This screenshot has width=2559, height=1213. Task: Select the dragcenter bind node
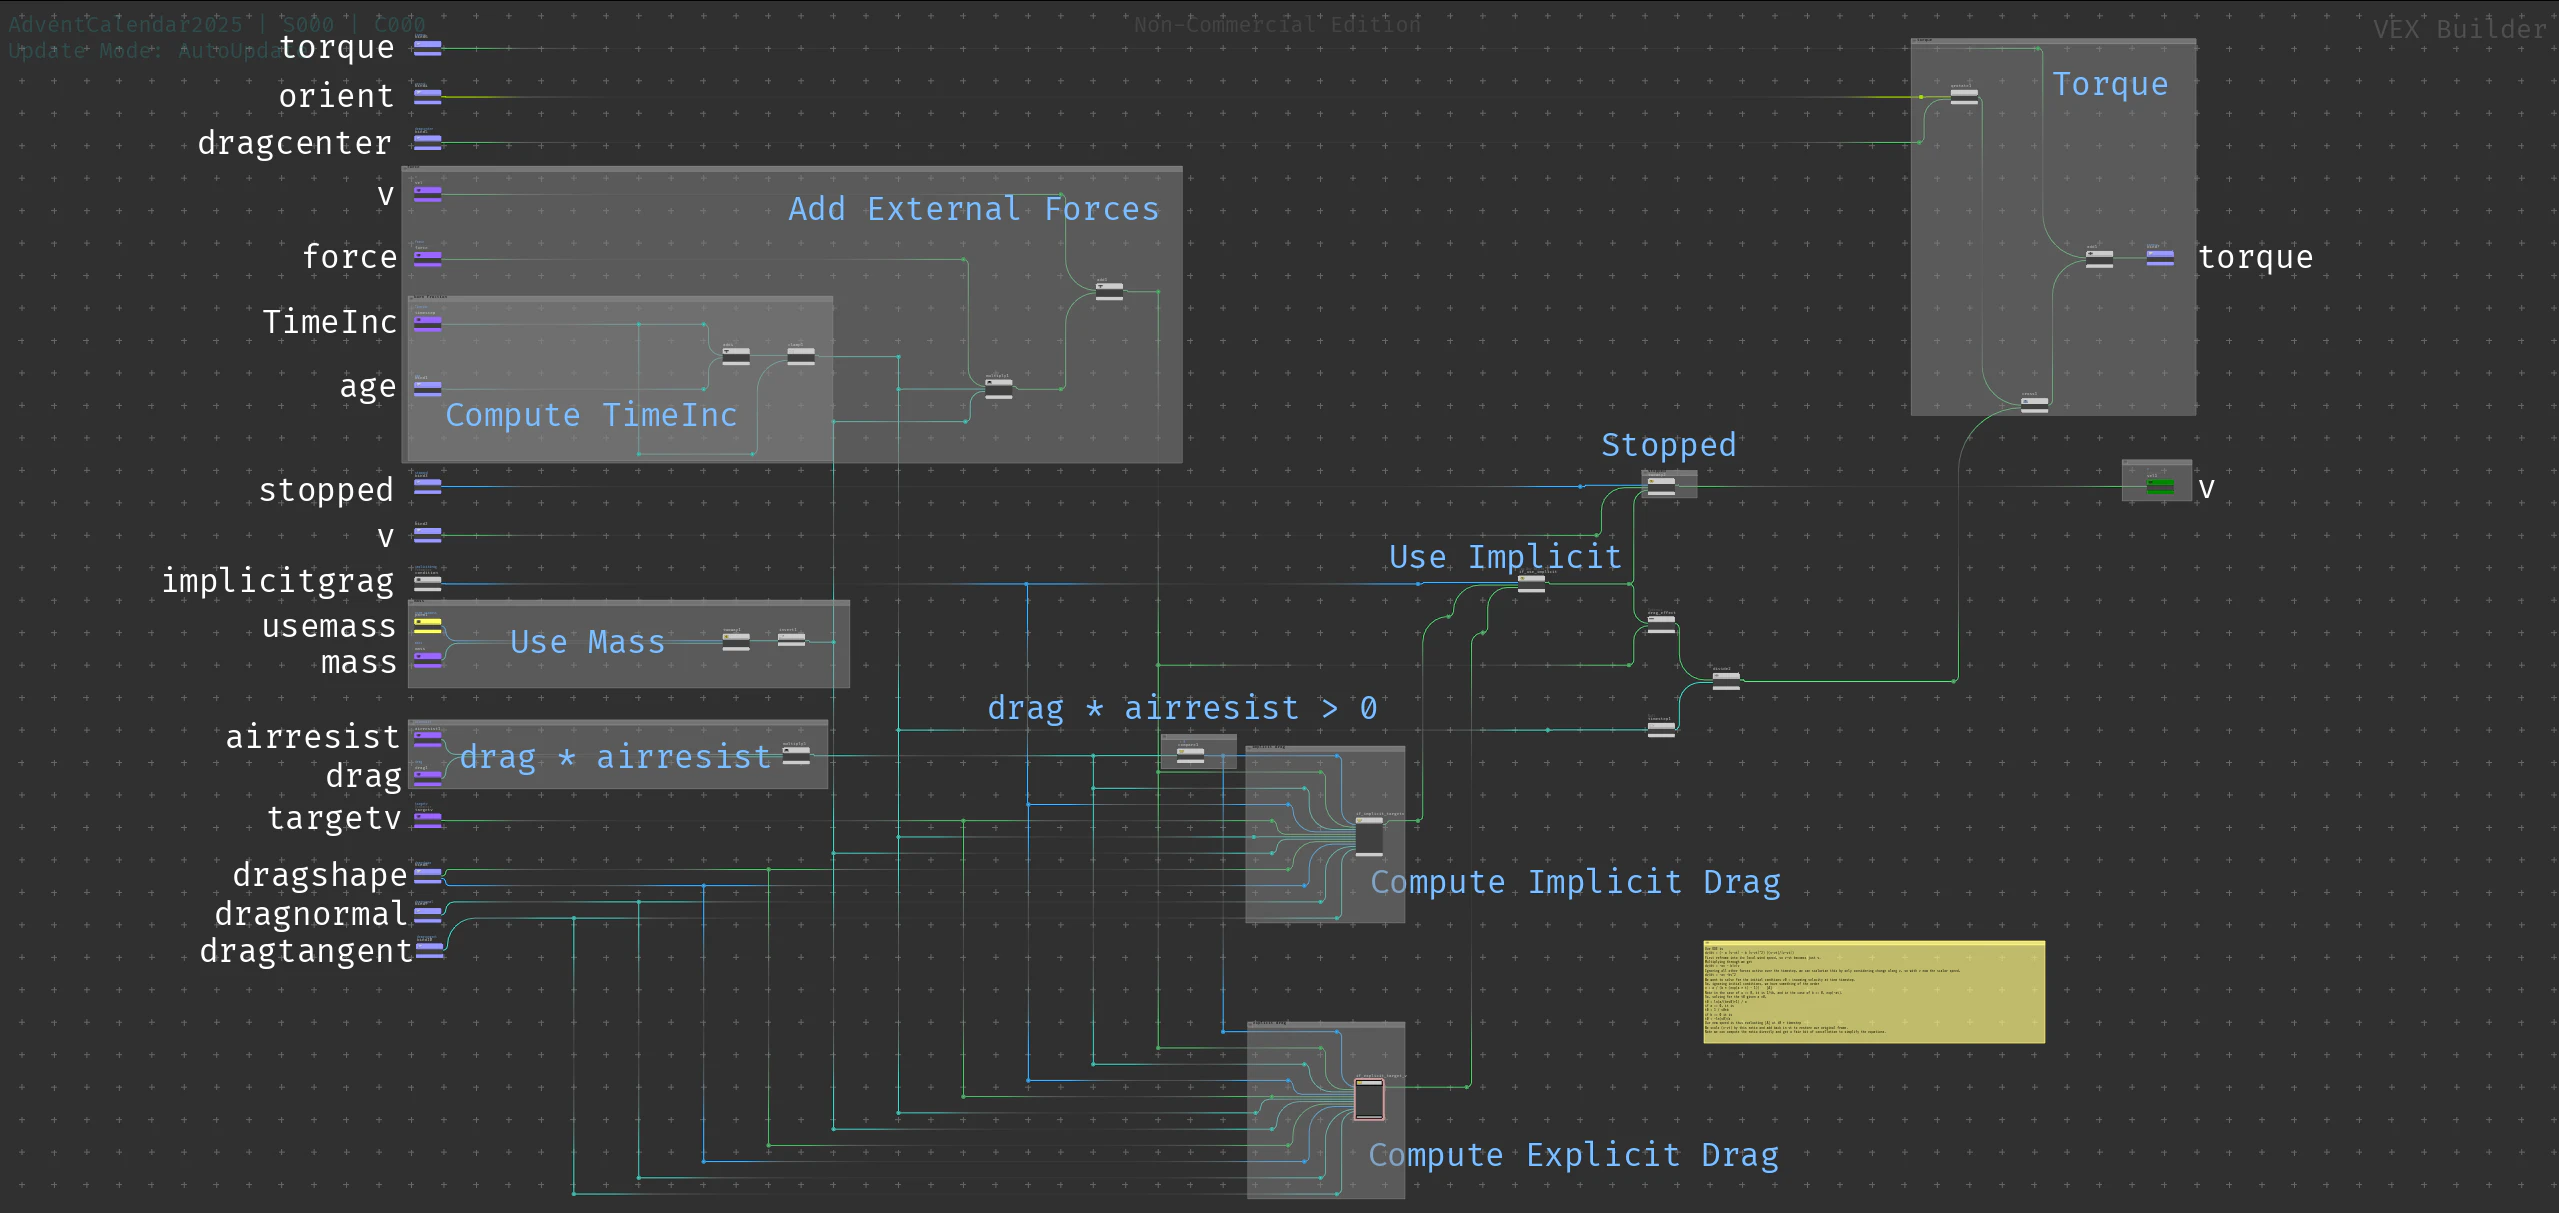[428, 142]
